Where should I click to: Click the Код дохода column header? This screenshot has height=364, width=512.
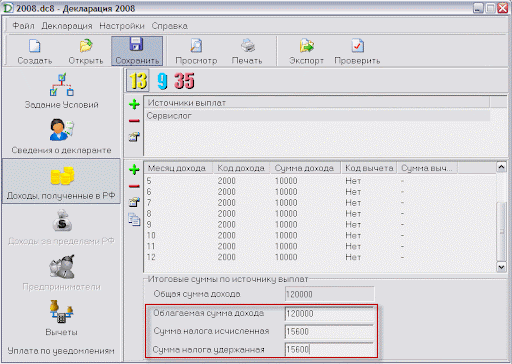[241, 168]
